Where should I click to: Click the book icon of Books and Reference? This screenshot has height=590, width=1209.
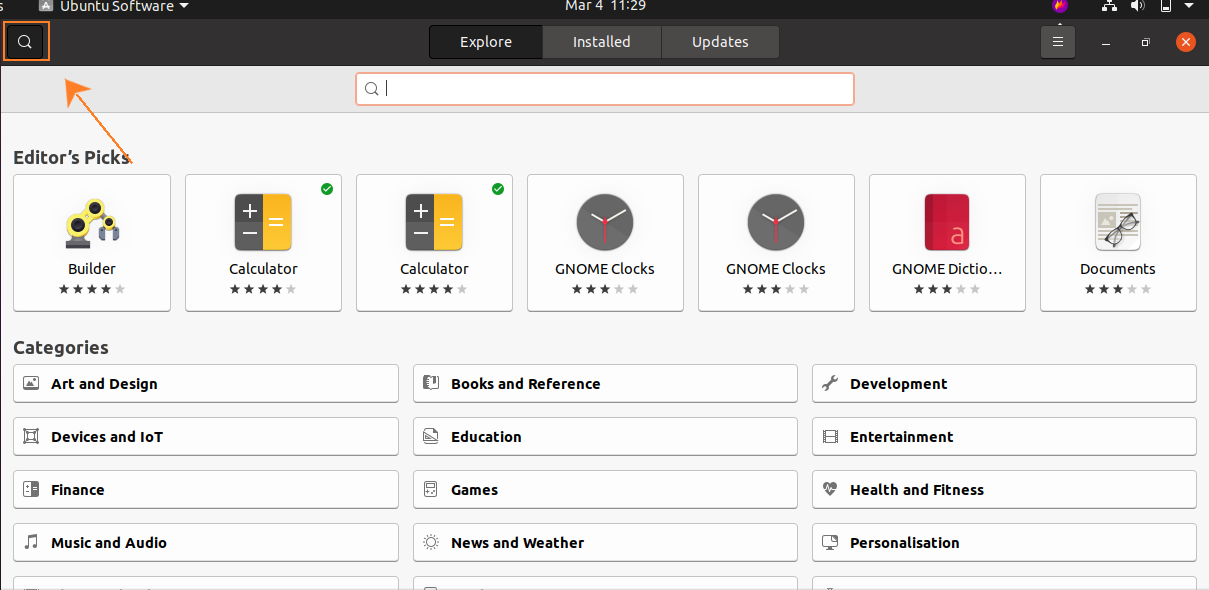(431, 383)
